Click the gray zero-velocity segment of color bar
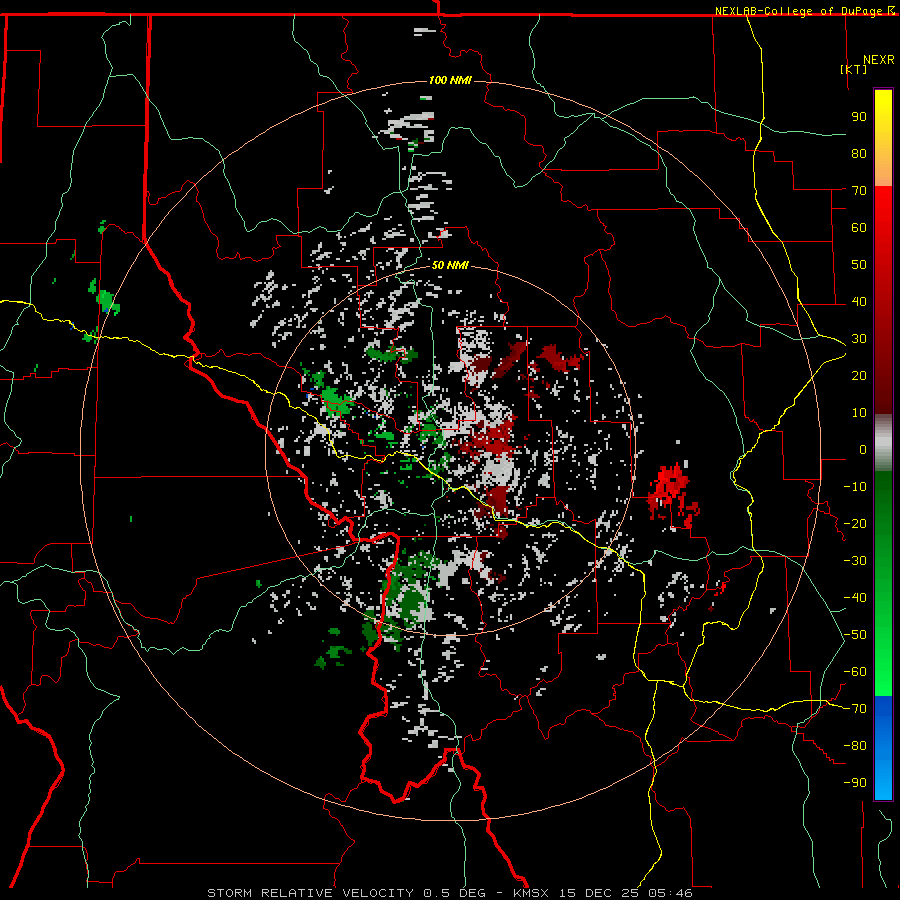 click(883, 443)
